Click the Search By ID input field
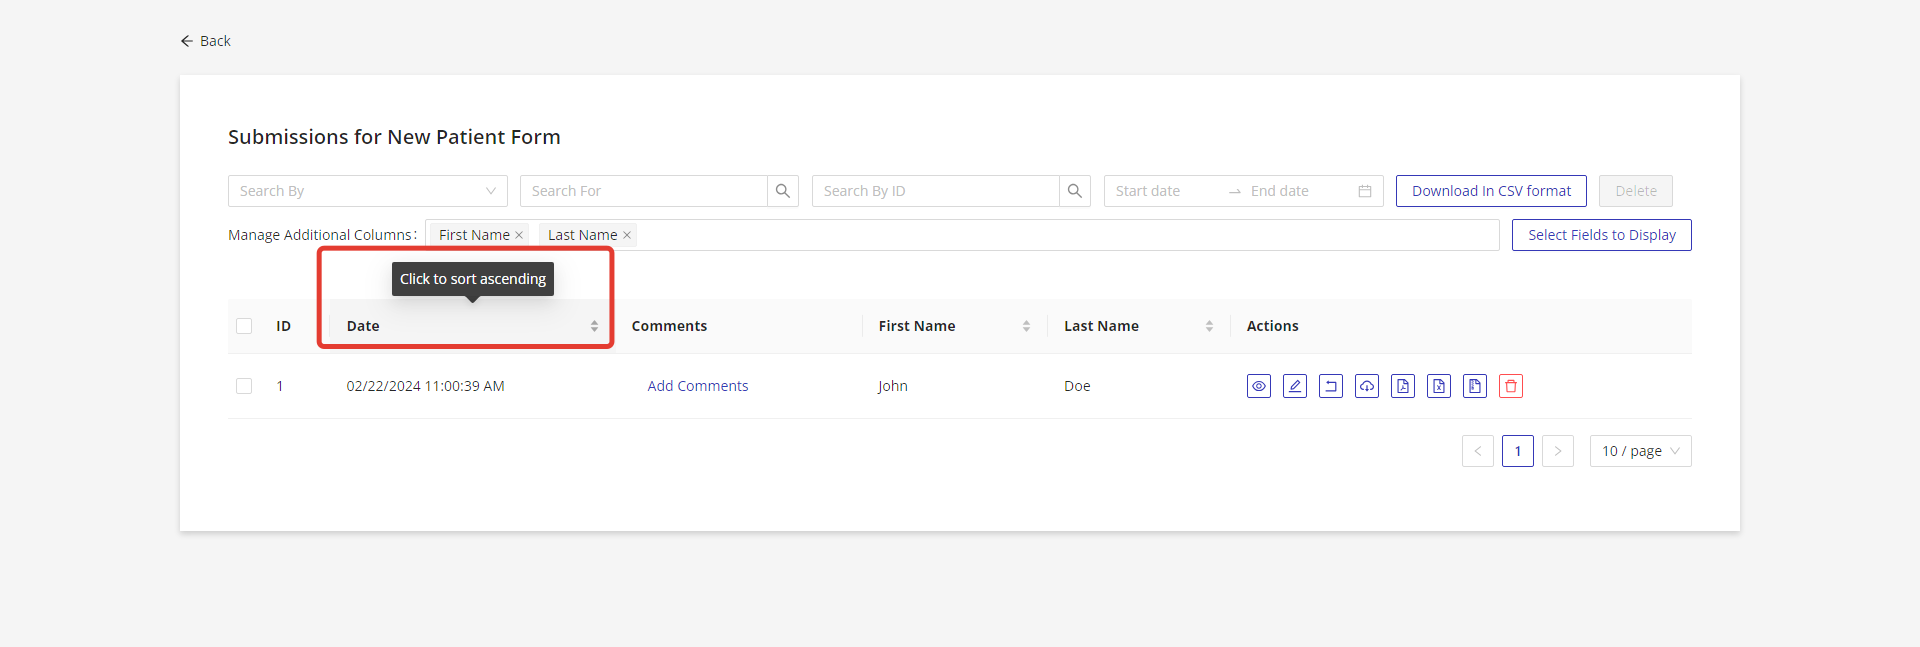 [935, 191]
